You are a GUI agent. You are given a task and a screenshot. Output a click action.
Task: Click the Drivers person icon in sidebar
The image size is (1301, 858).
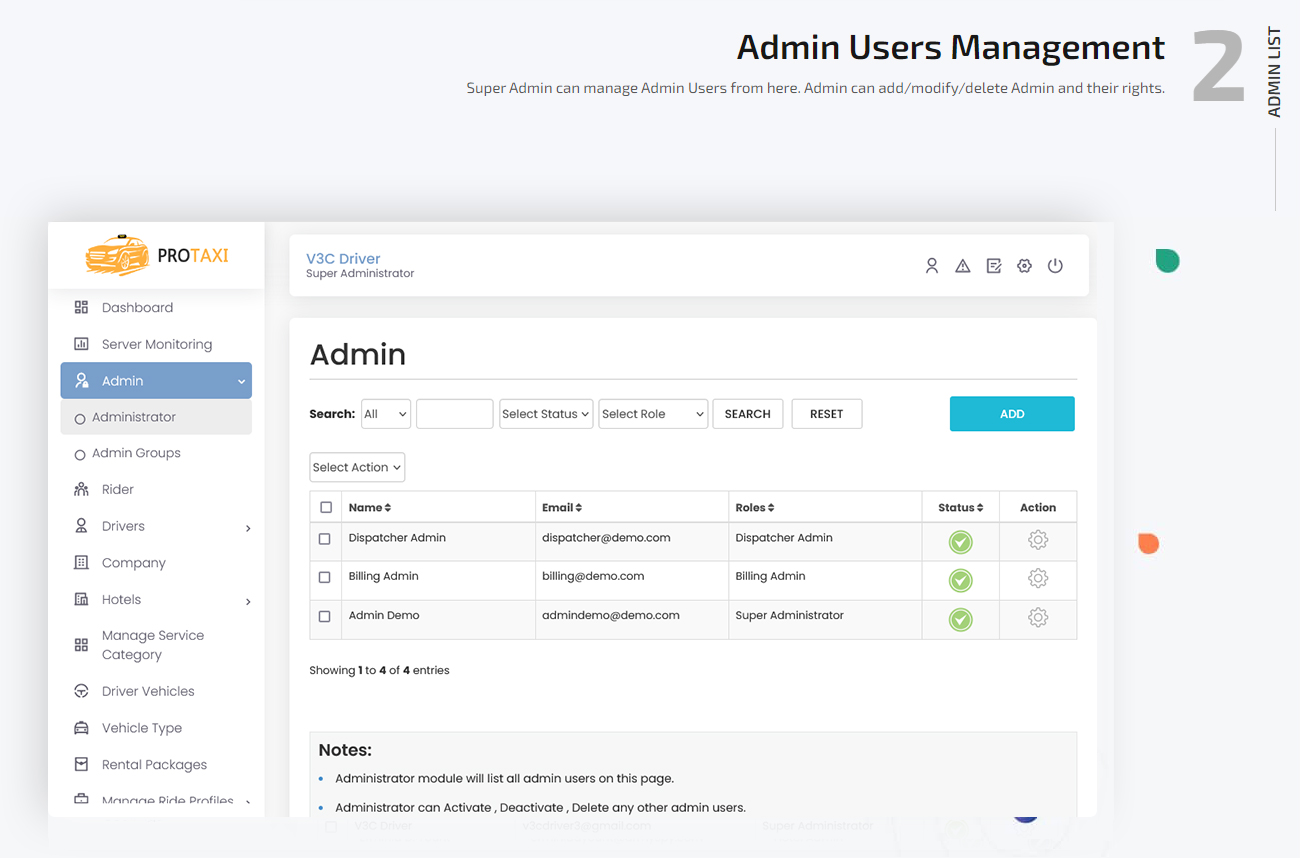(x=81, y=526)
